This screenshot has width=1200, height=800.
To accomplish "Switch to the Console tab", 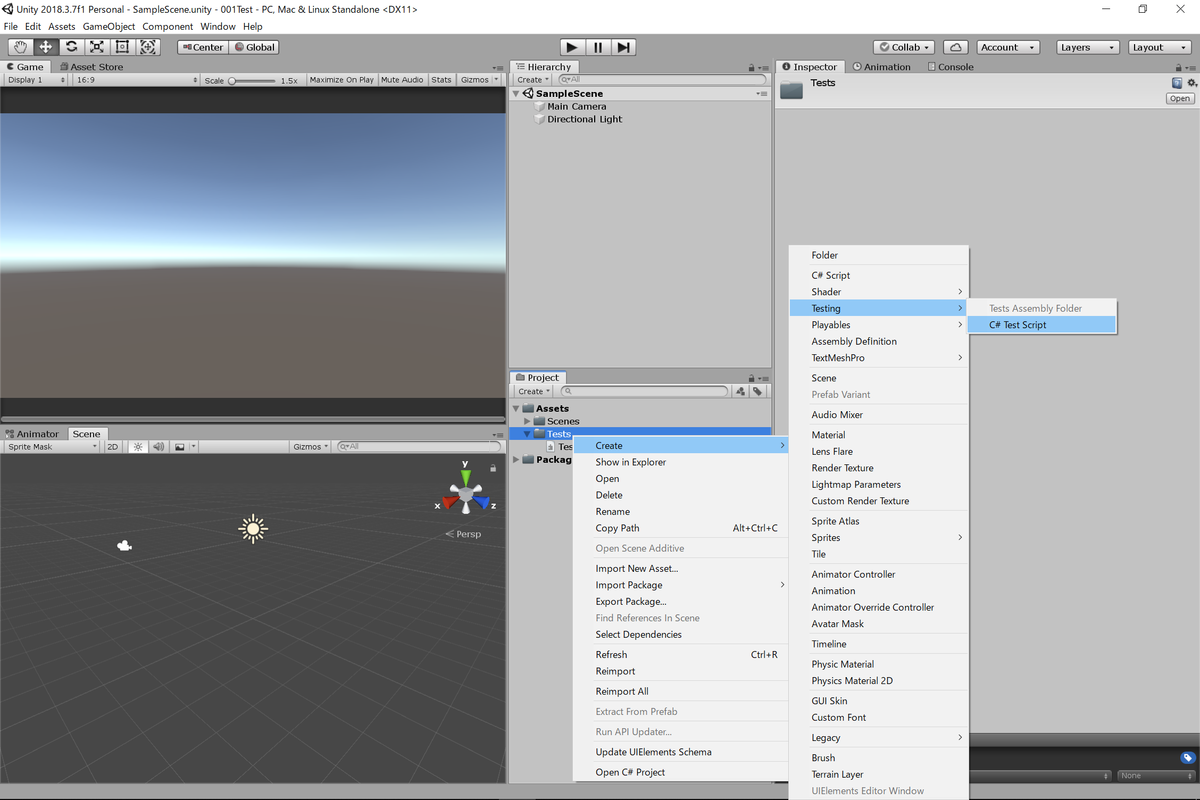I will [x=950, y=67].
